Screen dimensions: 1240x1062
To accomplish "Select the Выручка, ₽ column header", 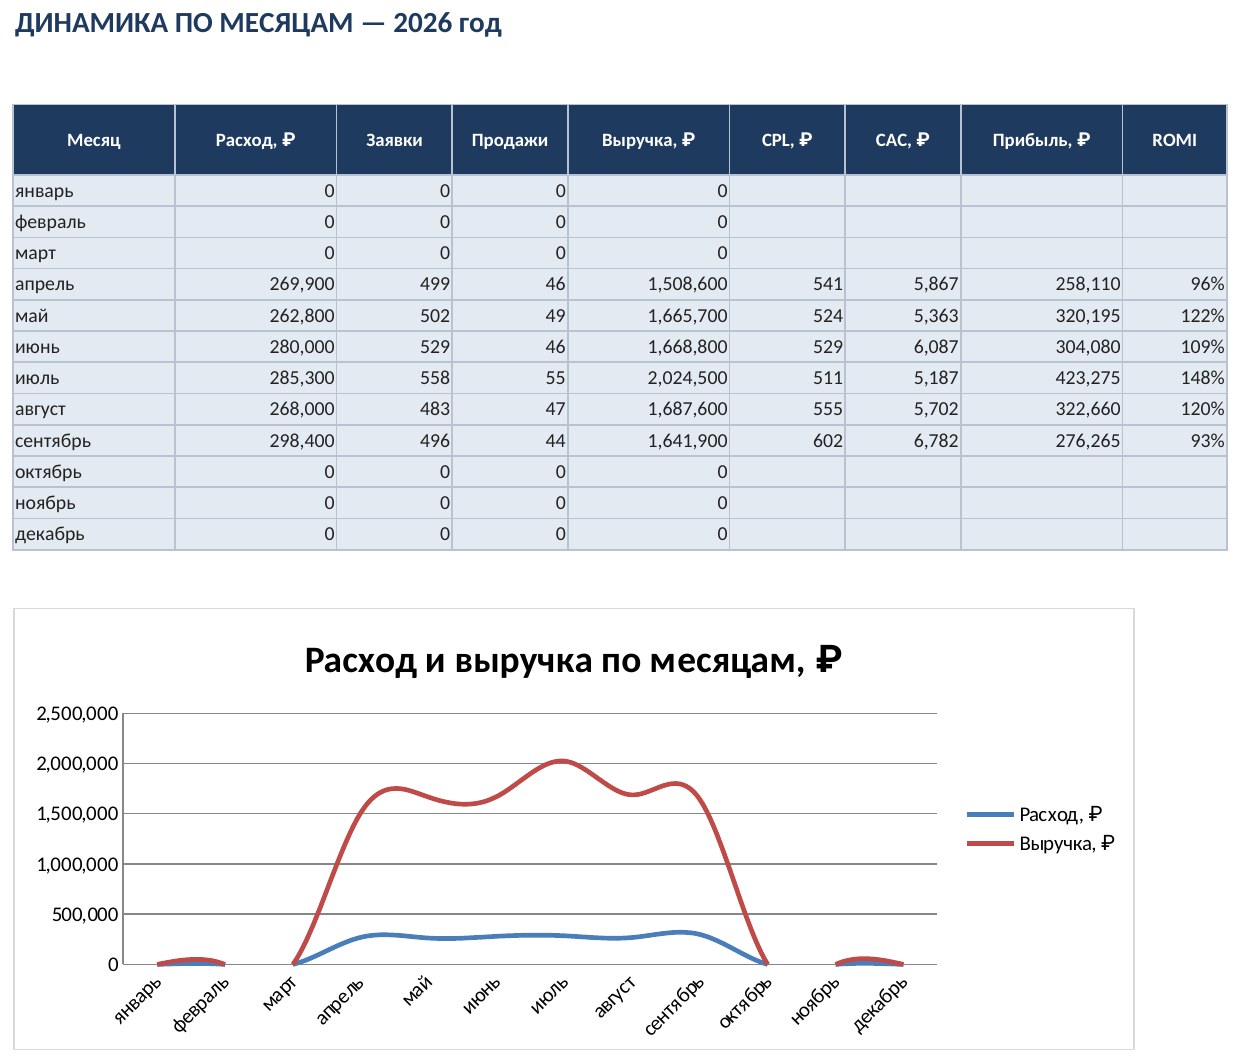I will click(x=649, y=140).
